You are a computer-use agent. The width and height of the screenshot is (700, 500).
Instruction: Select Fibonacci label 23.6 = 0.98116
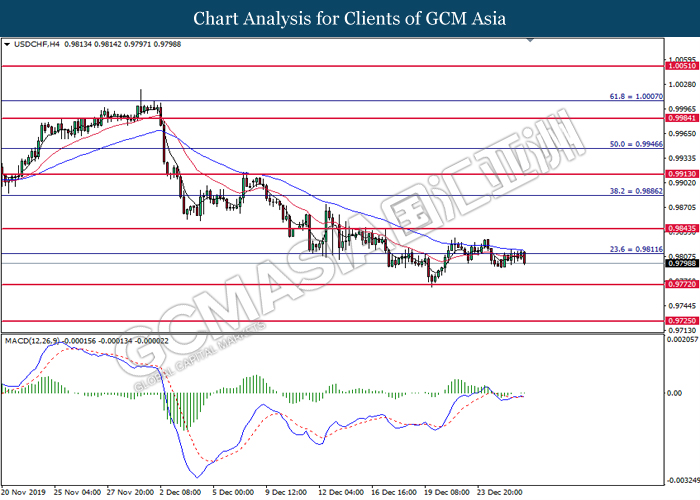coord(636,249)
